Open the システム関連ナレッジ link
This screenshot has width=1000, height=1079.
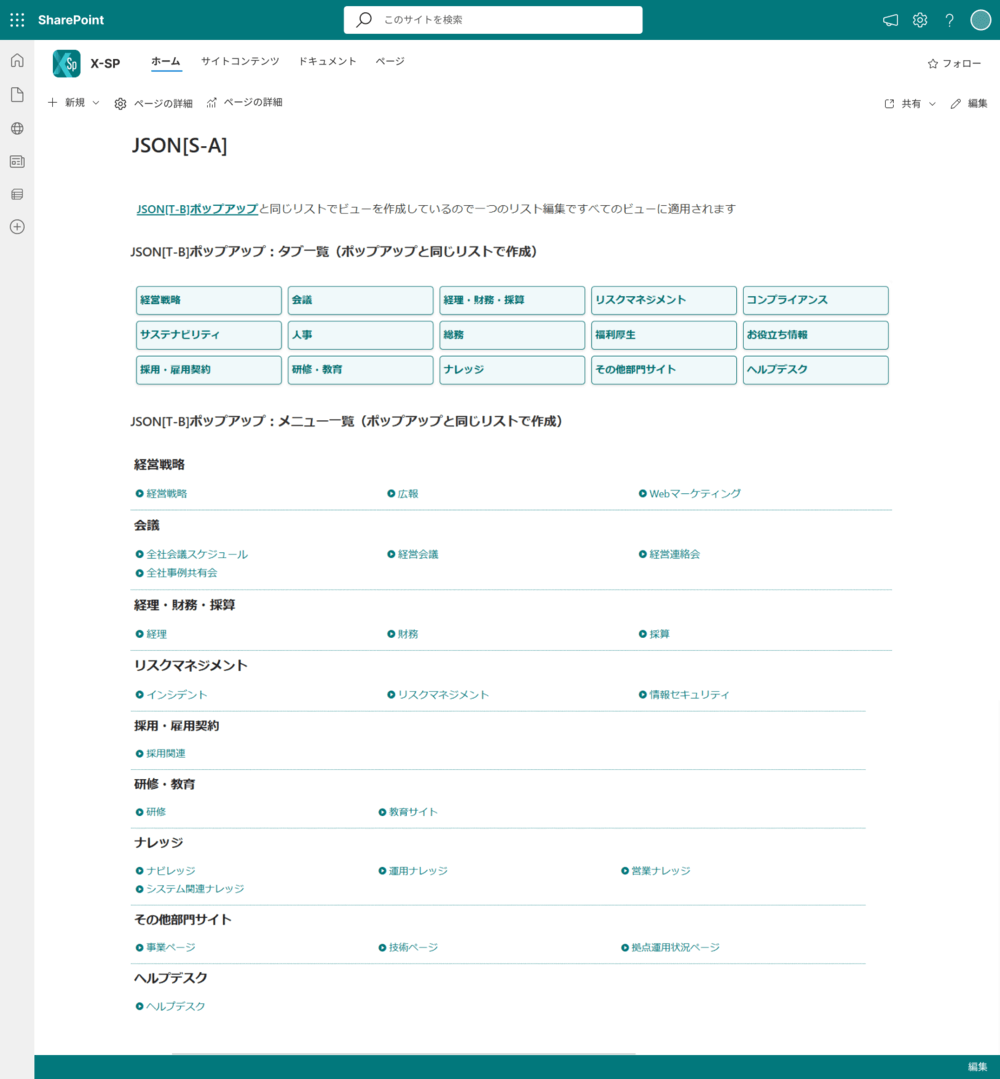[x=195, y=889]
